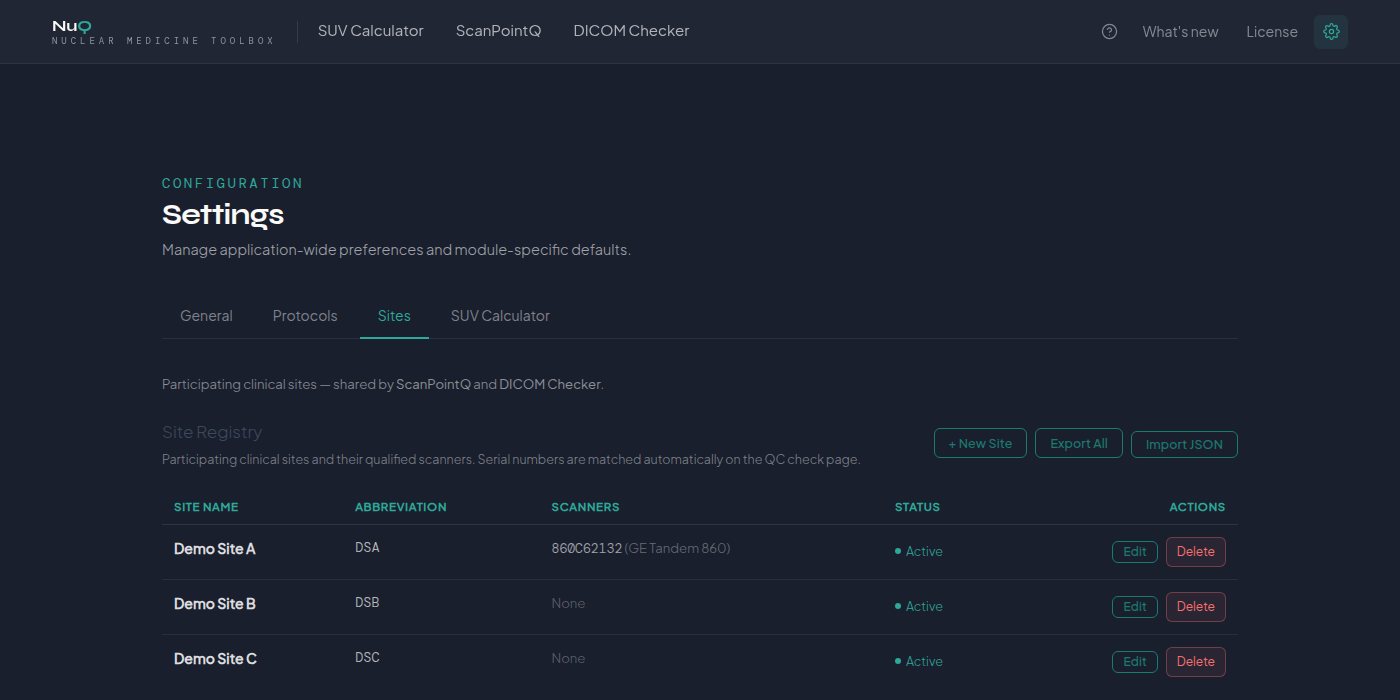Switch to the General settings tab
The image size is (1400, 700).
click(x=206, y=316)
